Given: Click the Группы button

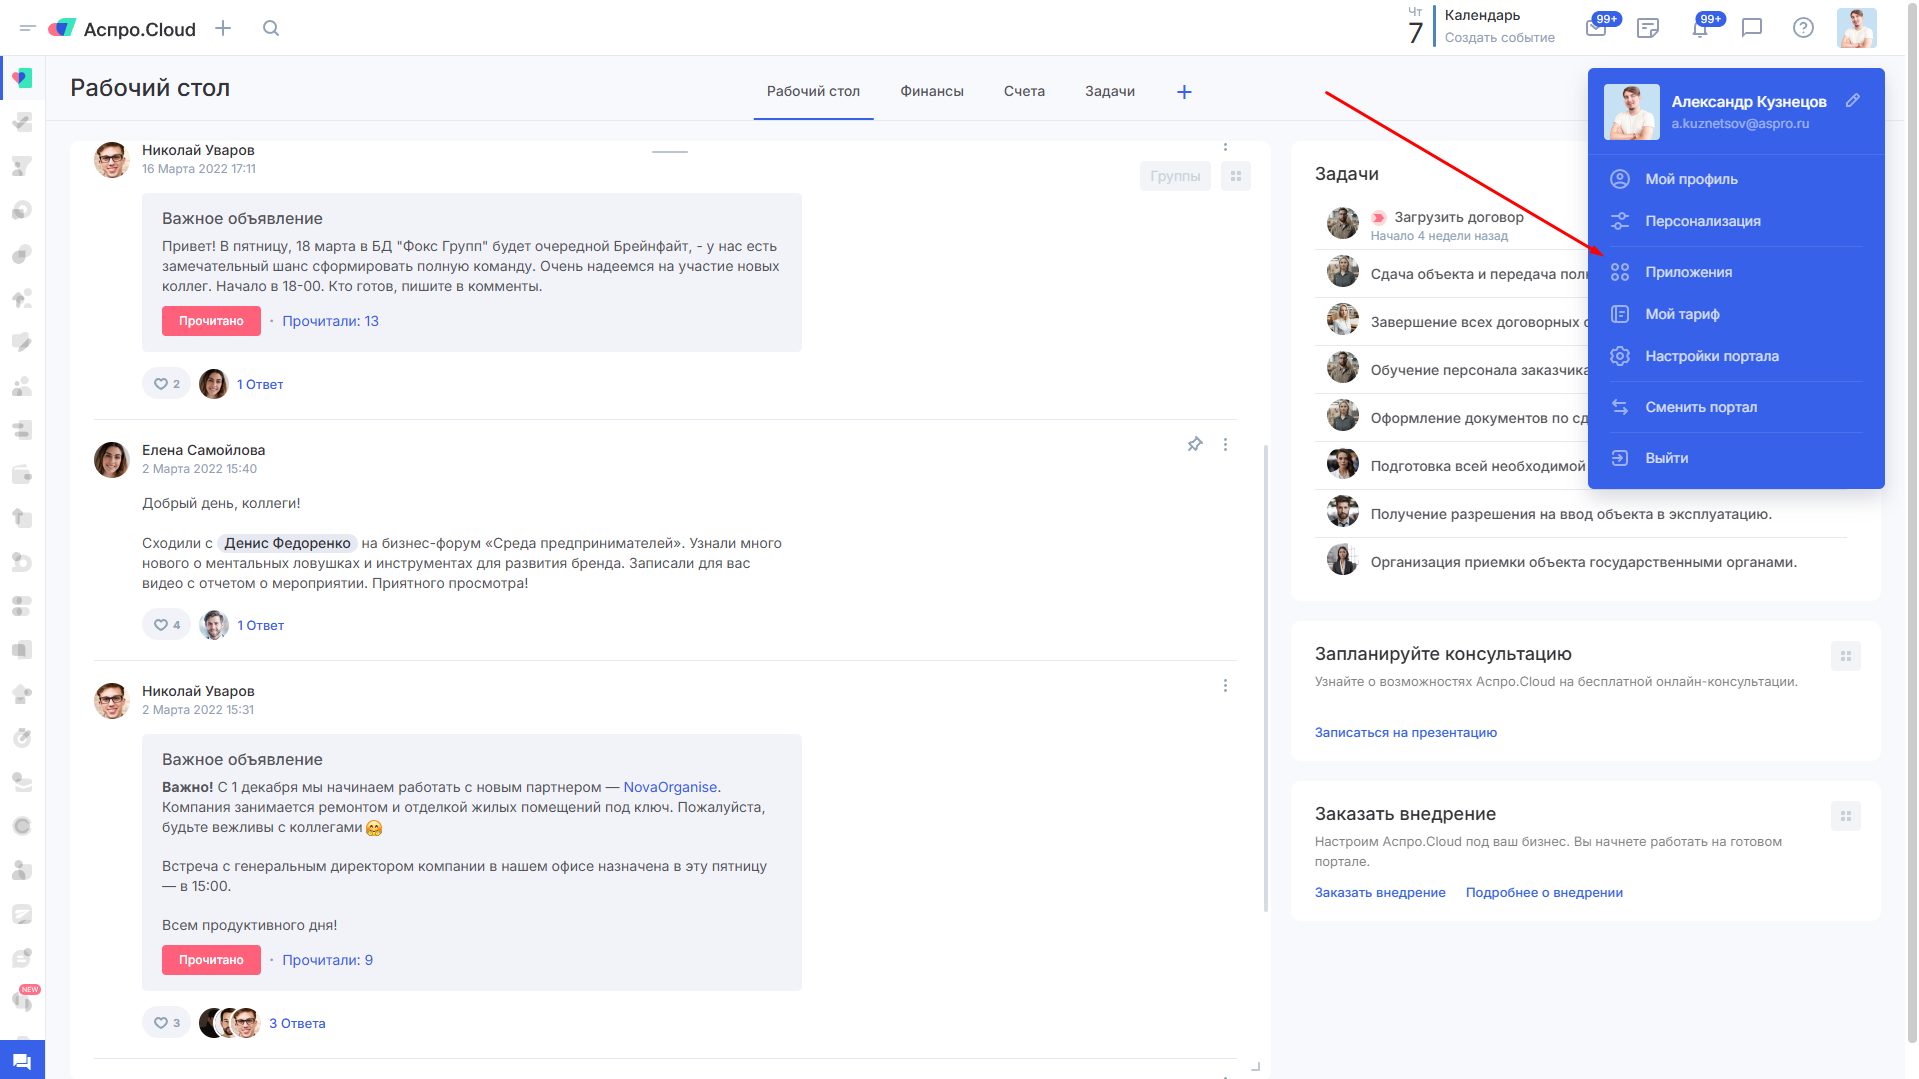Looking at the screenshot, I should pyautogui.click(x=1175, y=176).
